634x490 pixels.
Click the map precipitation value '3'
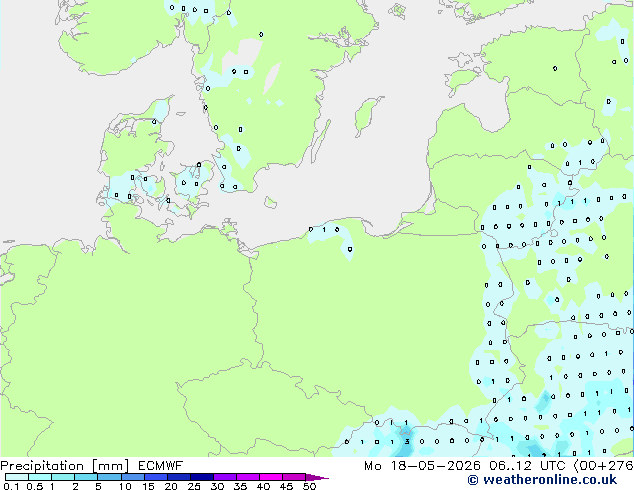[407, 441]
